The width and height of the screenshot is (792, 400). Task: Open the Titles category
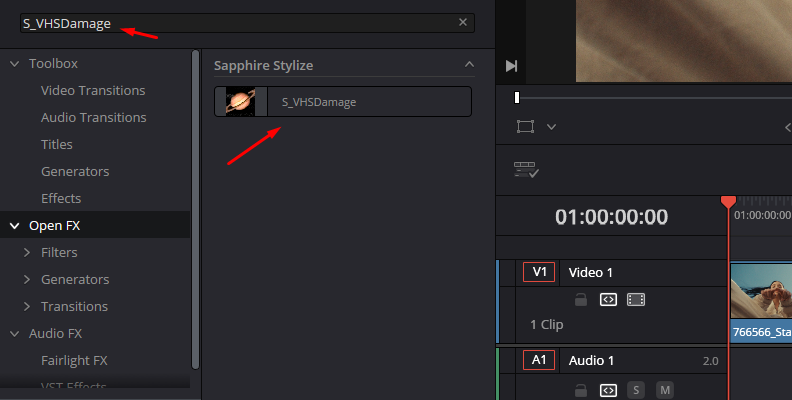57,144
